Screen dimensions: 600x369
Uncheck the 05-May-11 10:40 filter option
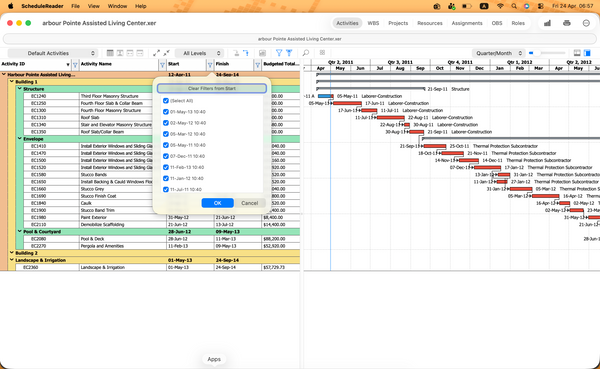coord(166,145)
